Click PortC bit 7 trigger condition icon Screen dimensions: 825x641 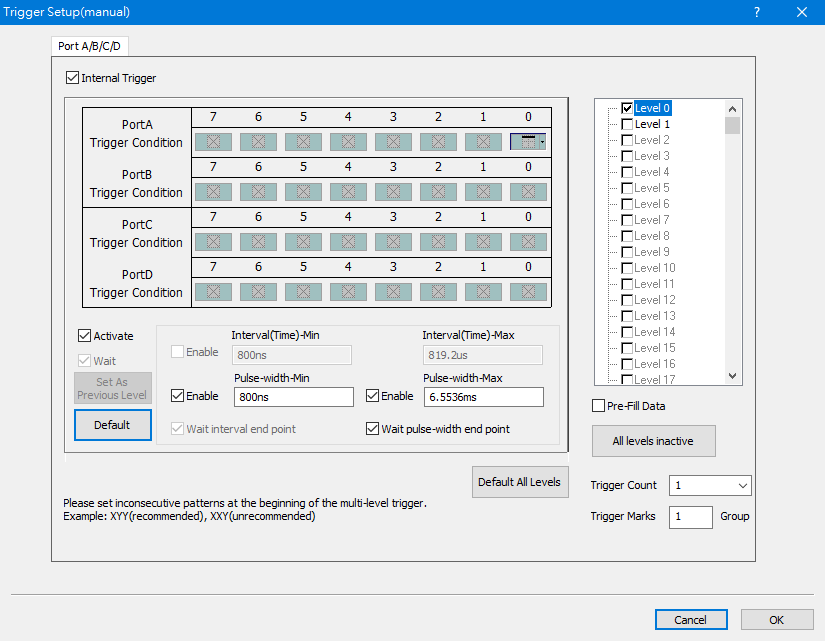click(x=213, y=242)
